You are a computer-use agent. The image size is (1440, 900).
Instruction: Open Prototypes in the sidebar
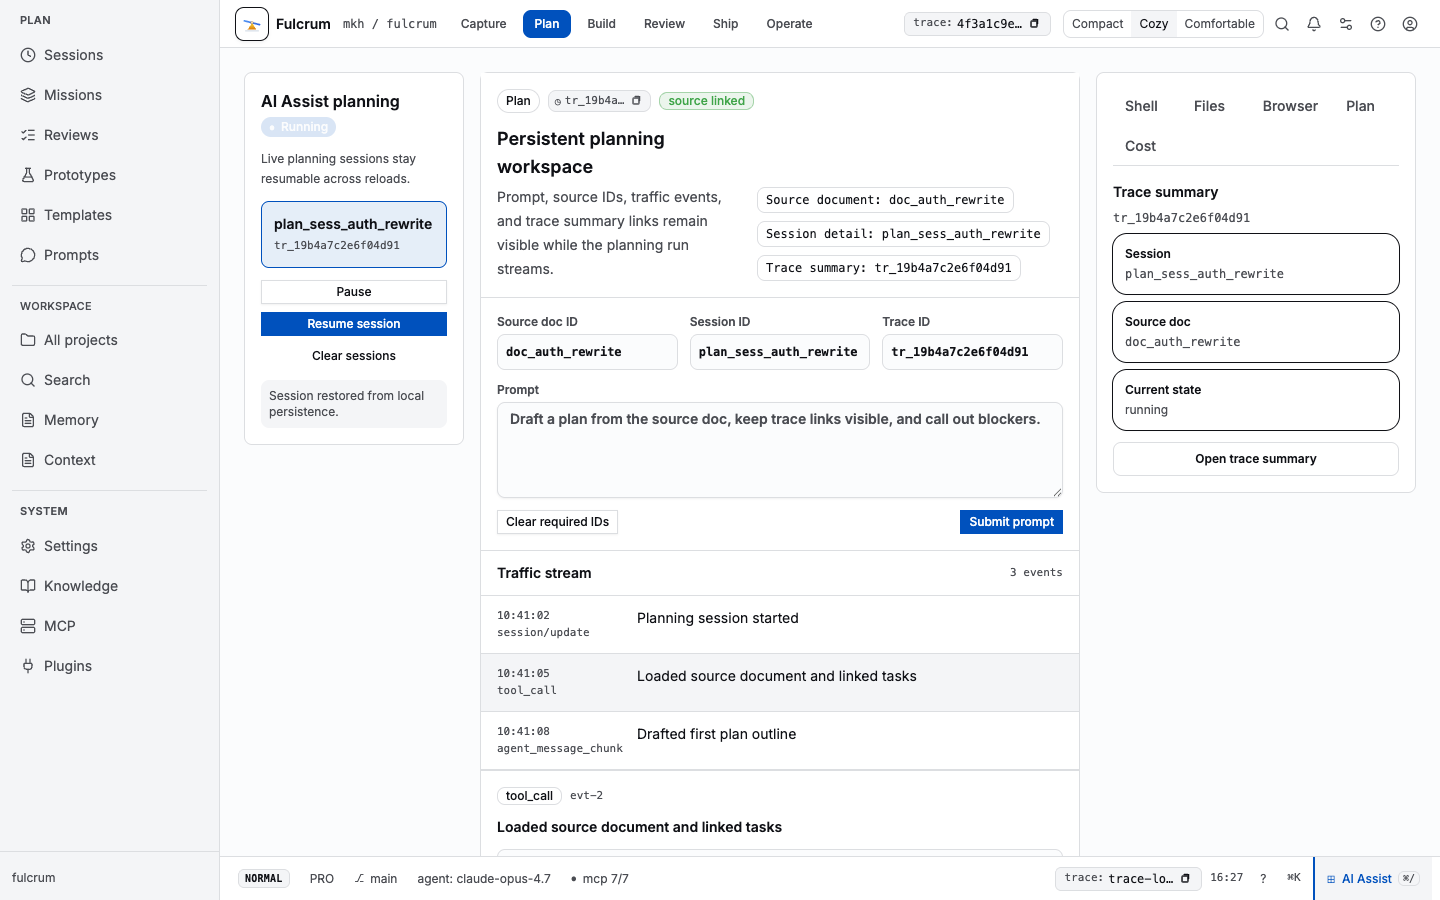110,175
